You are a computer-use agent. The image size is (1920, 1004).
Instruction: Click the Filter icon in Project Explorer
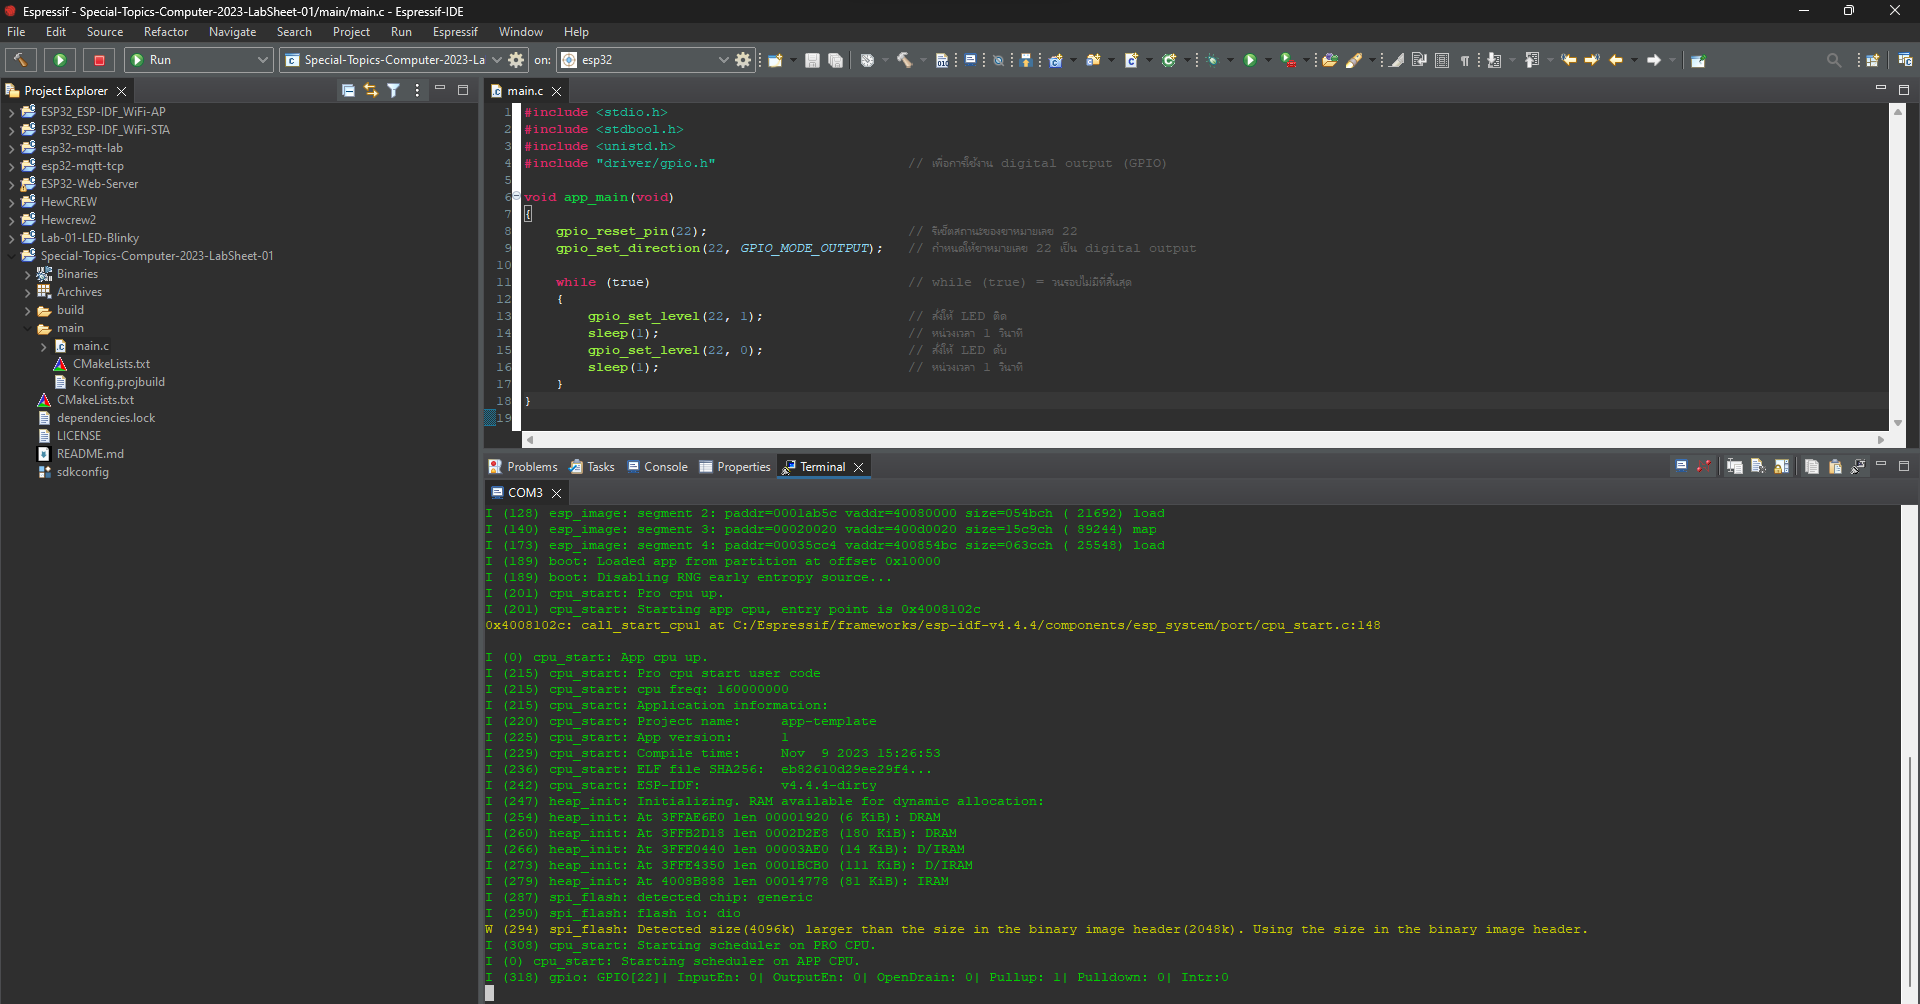tap(394, 91)
